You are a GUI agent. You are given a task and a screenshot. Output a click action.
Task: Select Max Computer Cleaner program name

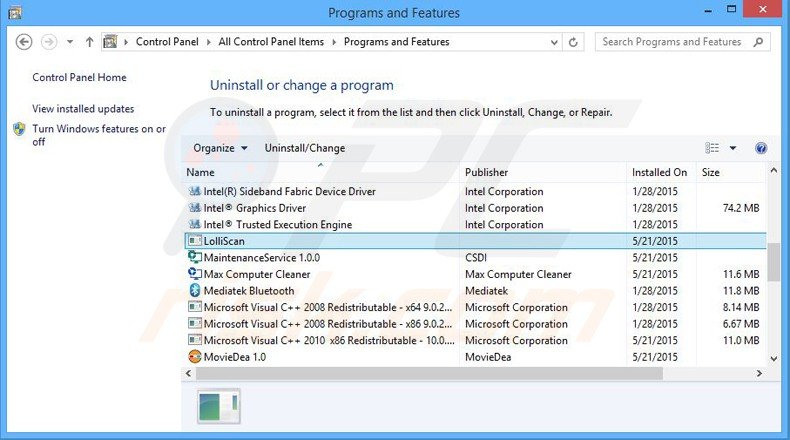click(x=257, y=274)
